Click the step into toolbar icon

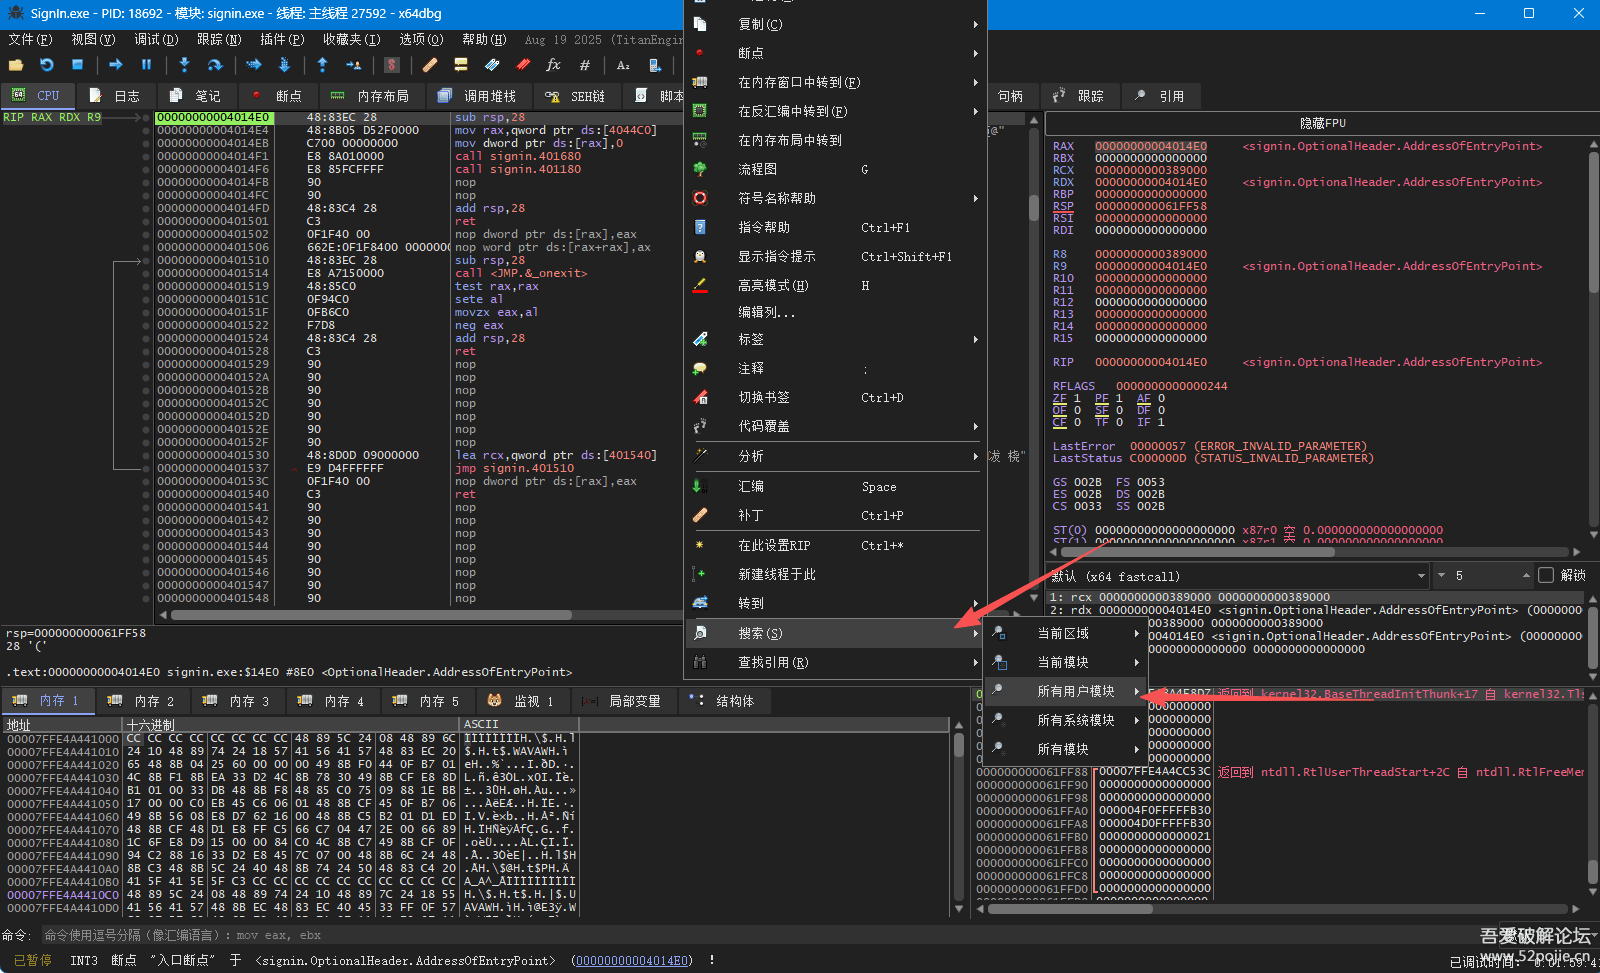184,65
